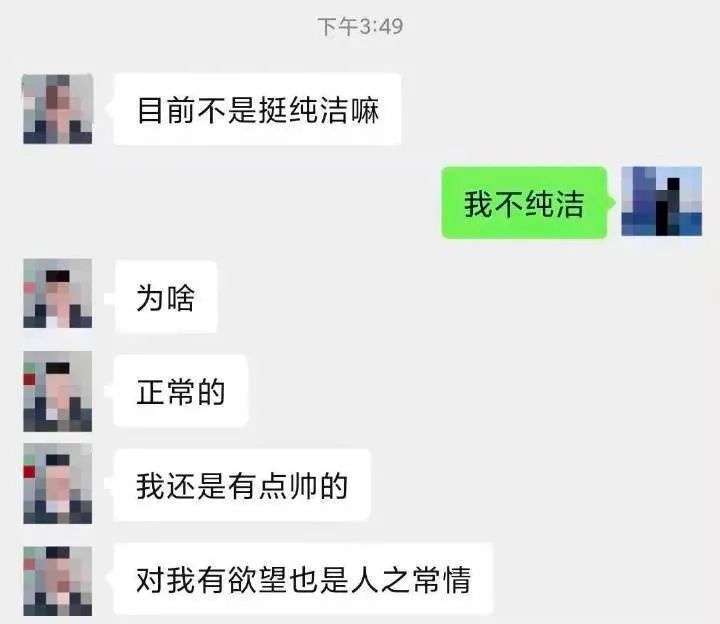Tap the "下午3:49" timestamp label
This screenshot has width=720, height=624.
tap(360, 27)
